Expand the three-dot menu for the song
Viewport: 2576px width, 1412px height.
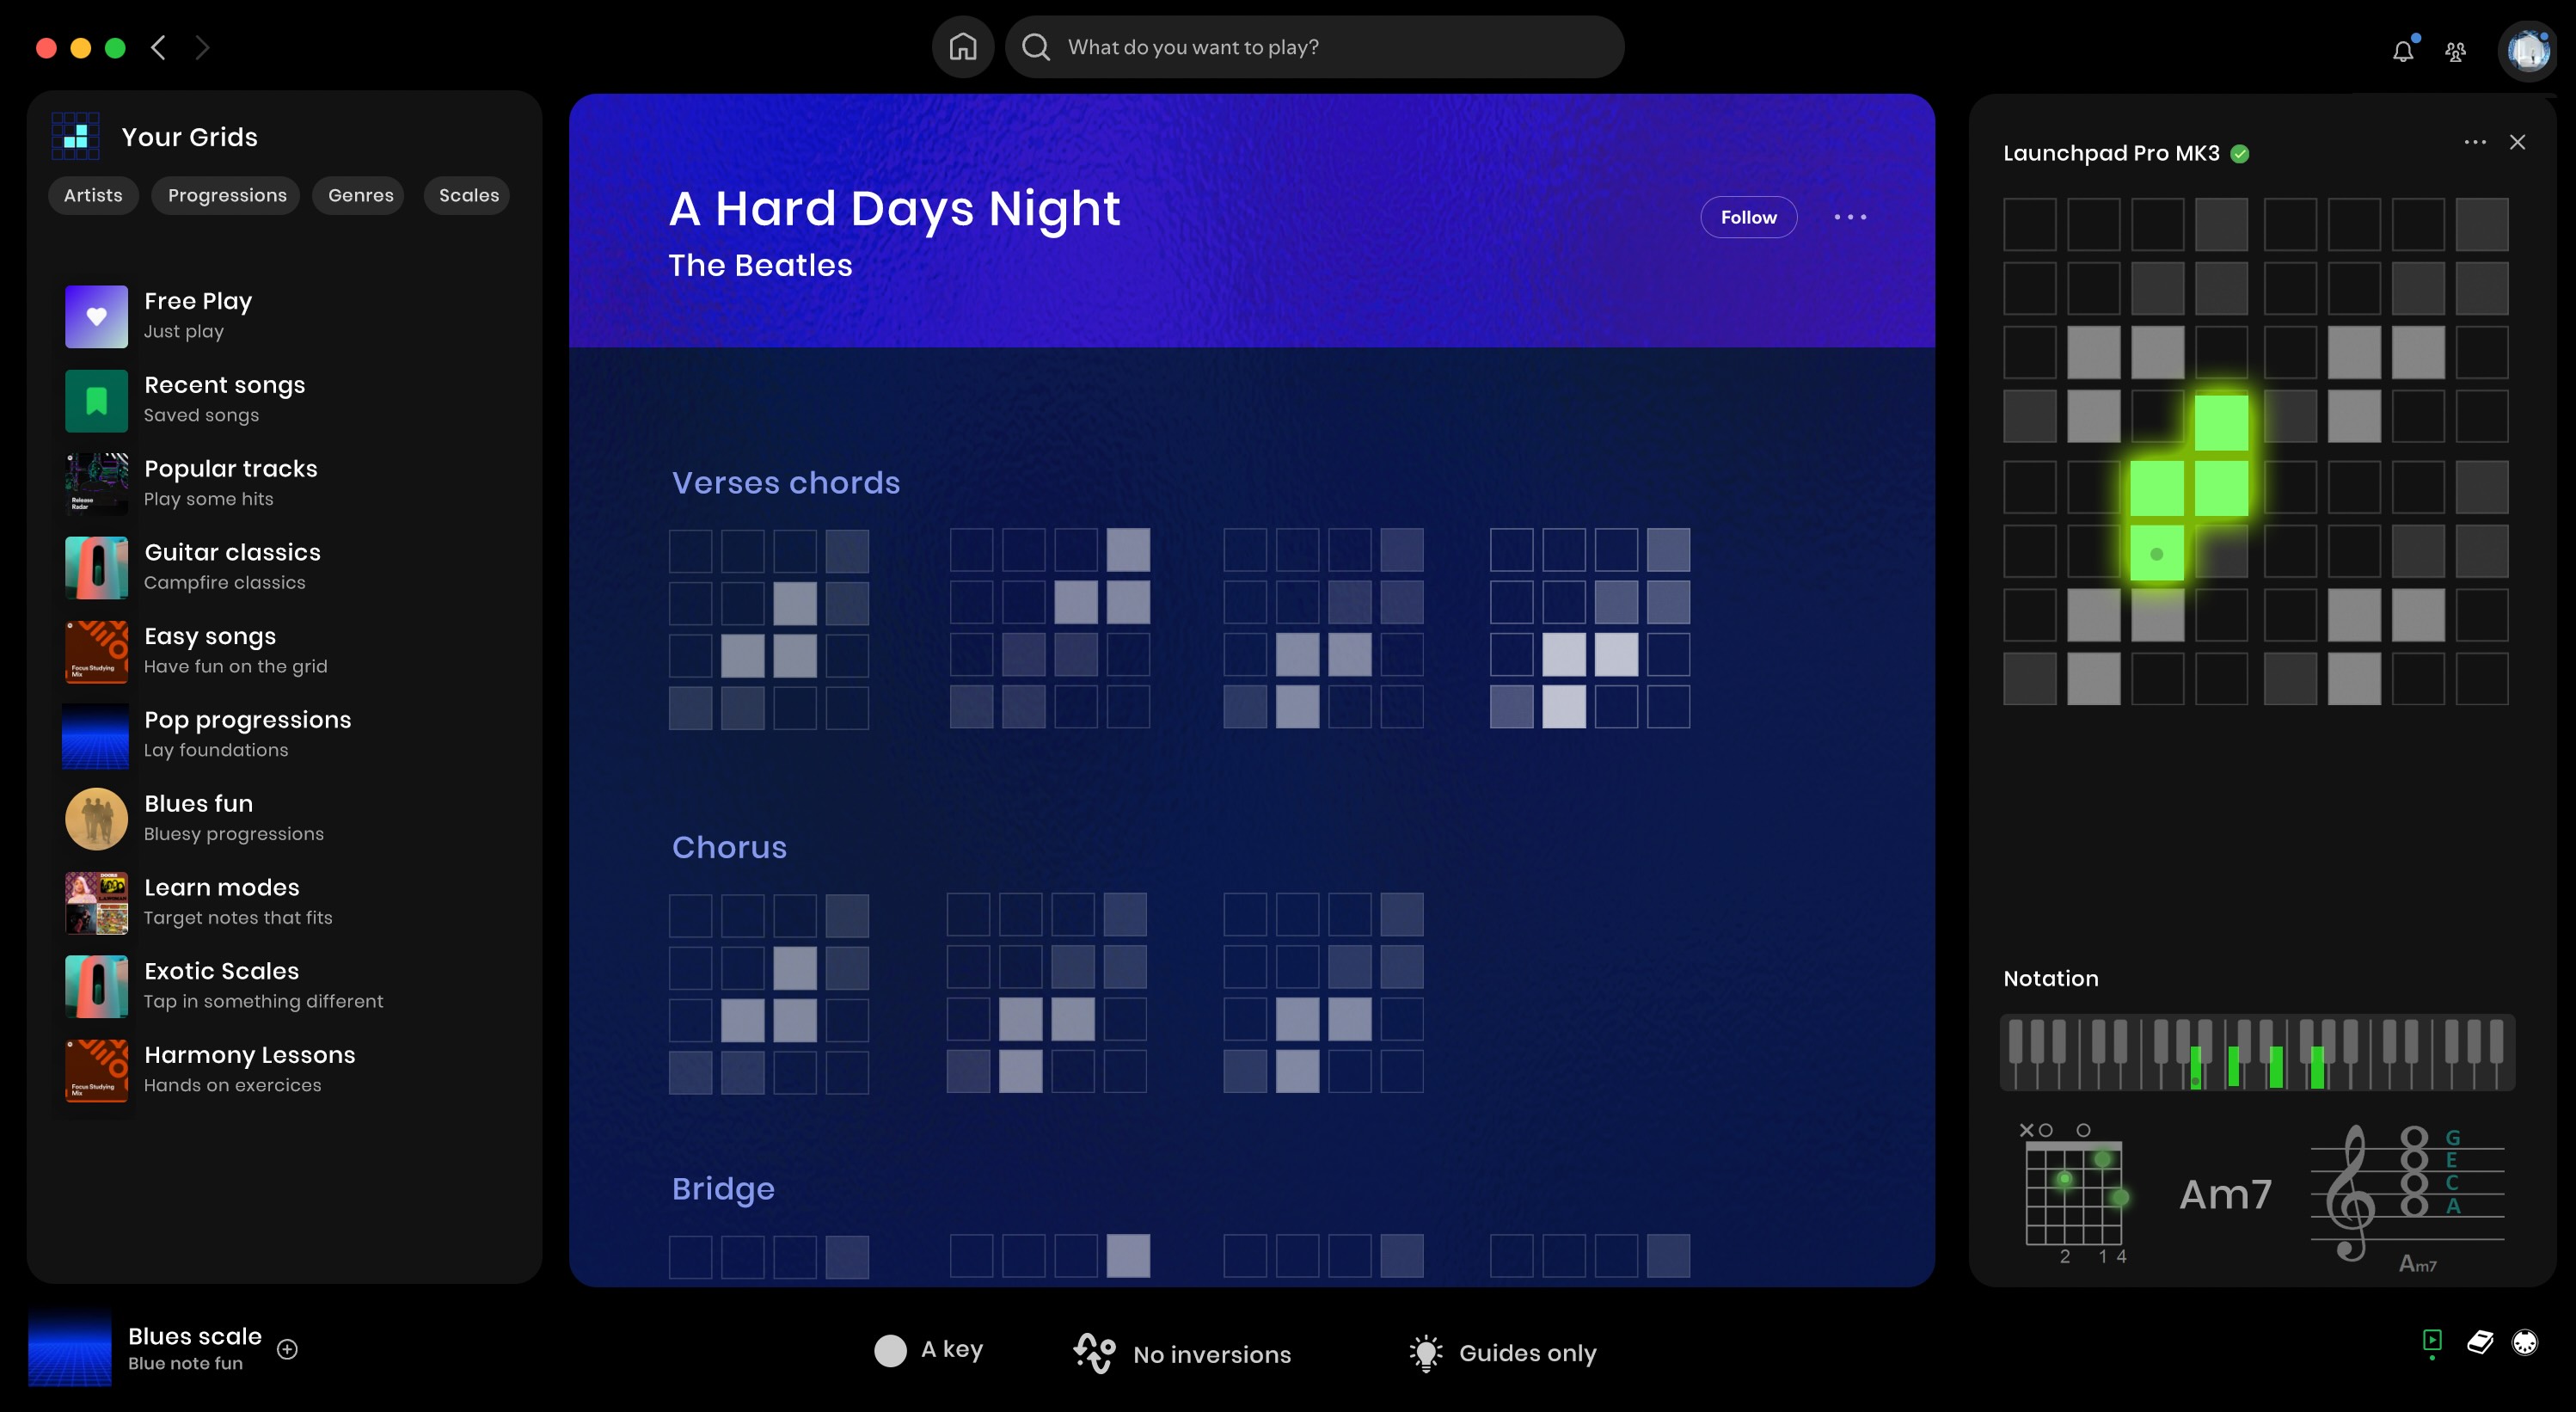click(1849, 216)
